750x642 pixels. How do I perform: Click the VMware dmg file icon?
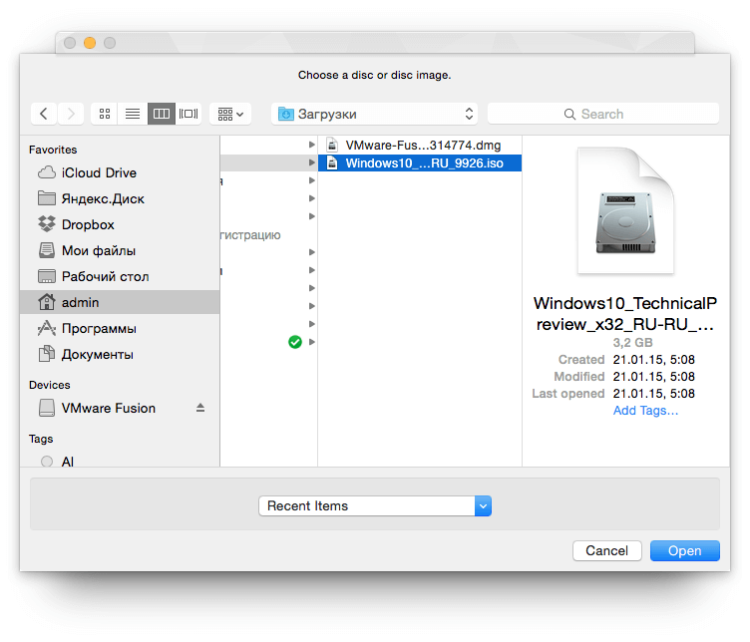click(332, 145)
